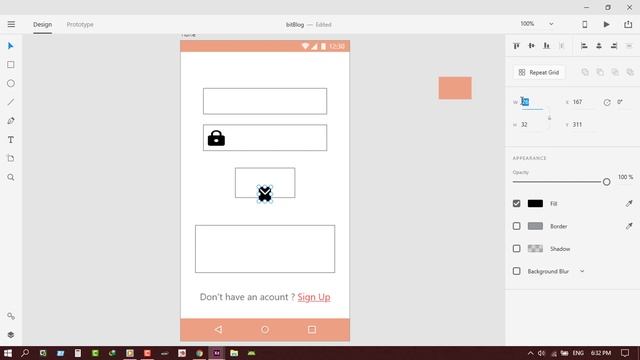
Task: Toggle the aspect ratio lock
Action: click(549, 118)
